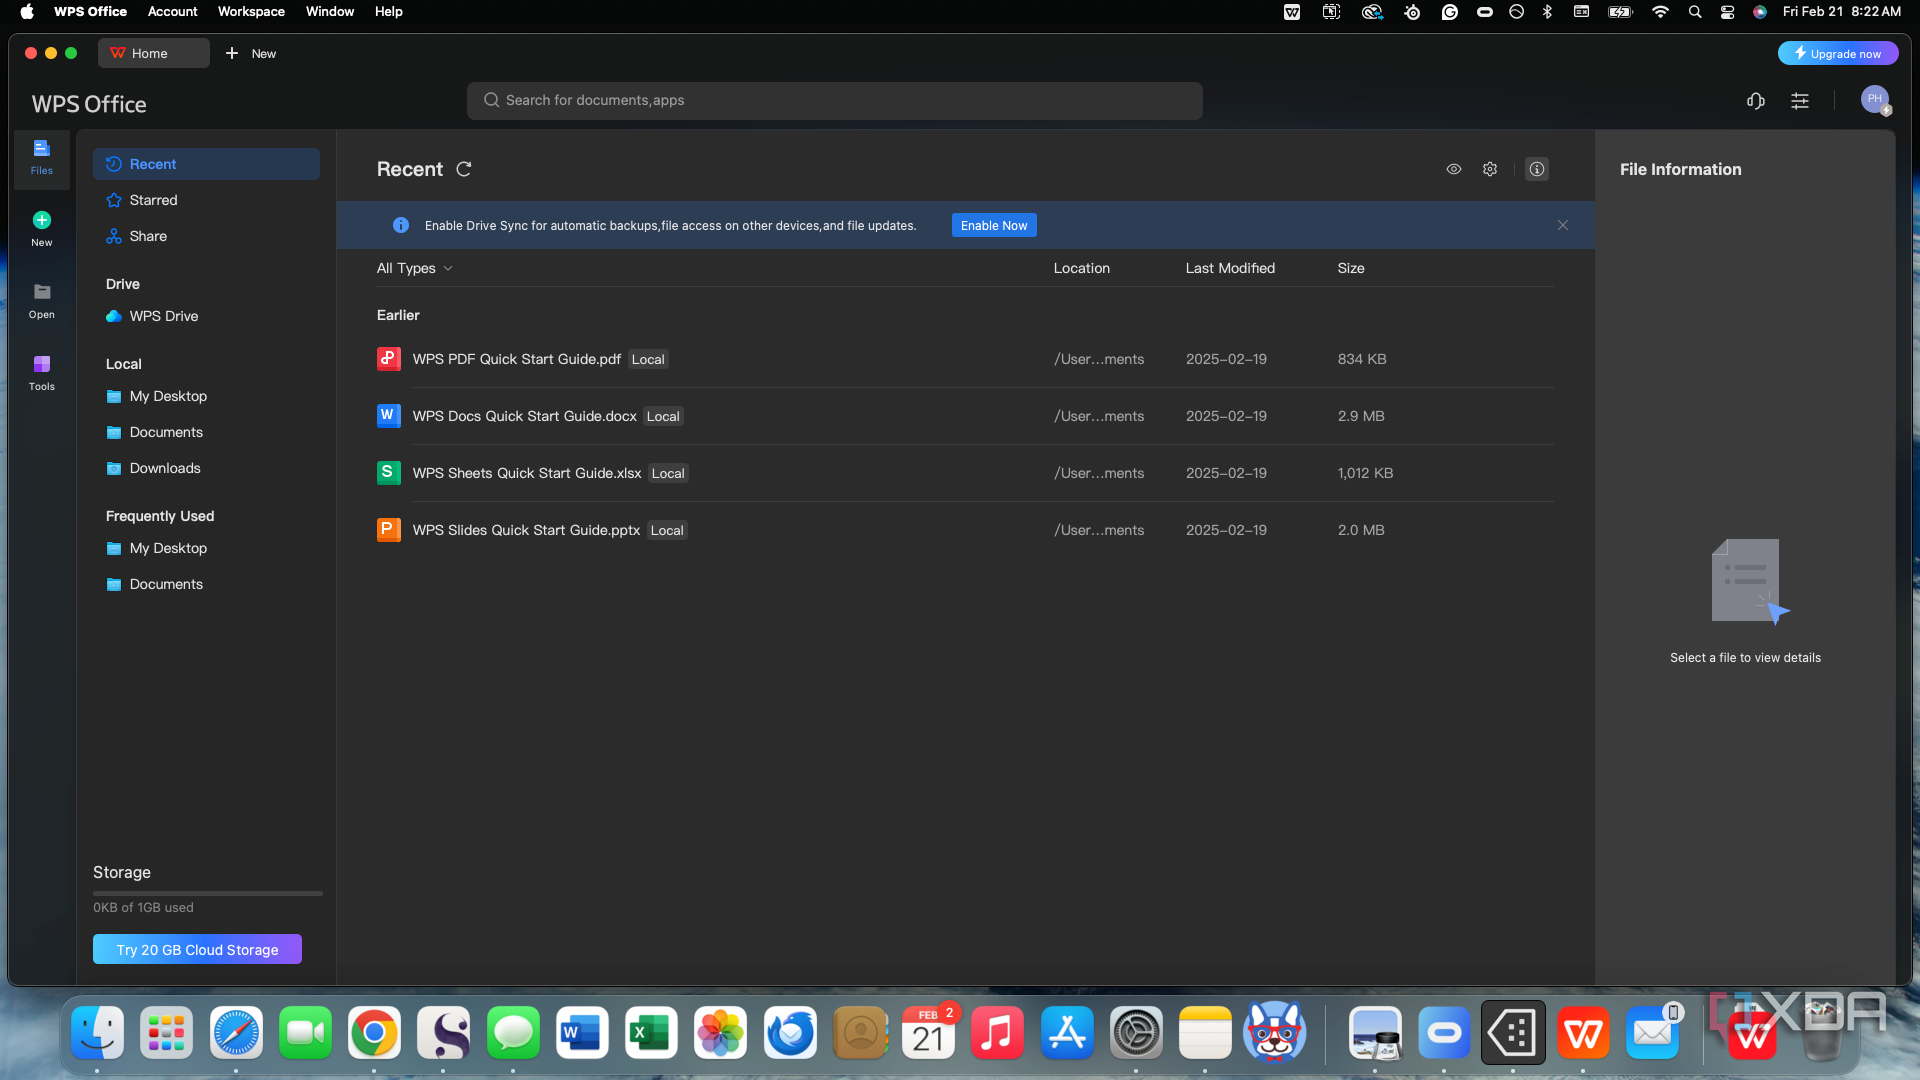The height and width of the screenshot is (1080, 1920).
Task: Toggle the eye visibility icon in Recent header
Action: click(x=1454, y=169)
